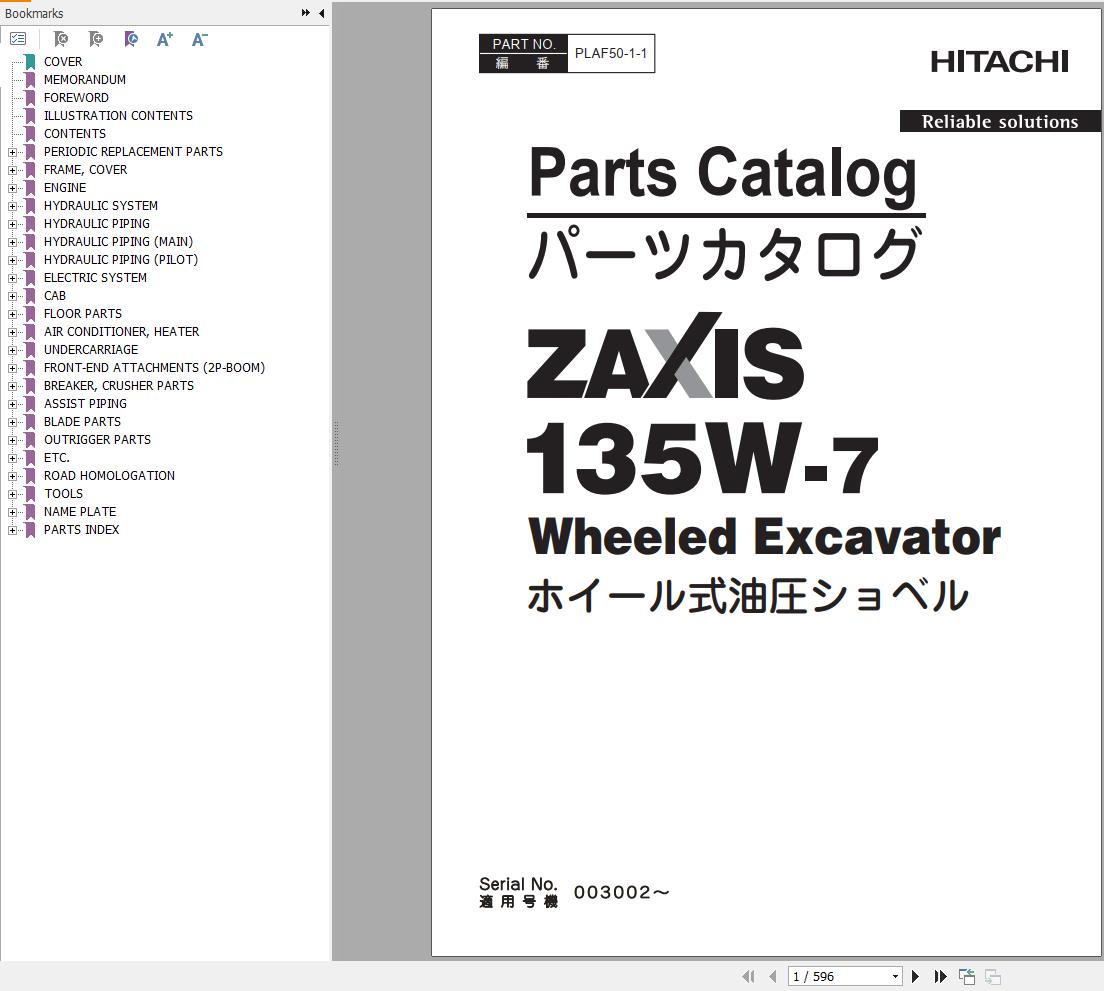Add a new bookmark with the plus icon
This screenshot has width=1104, height=991.
(96, 39)
